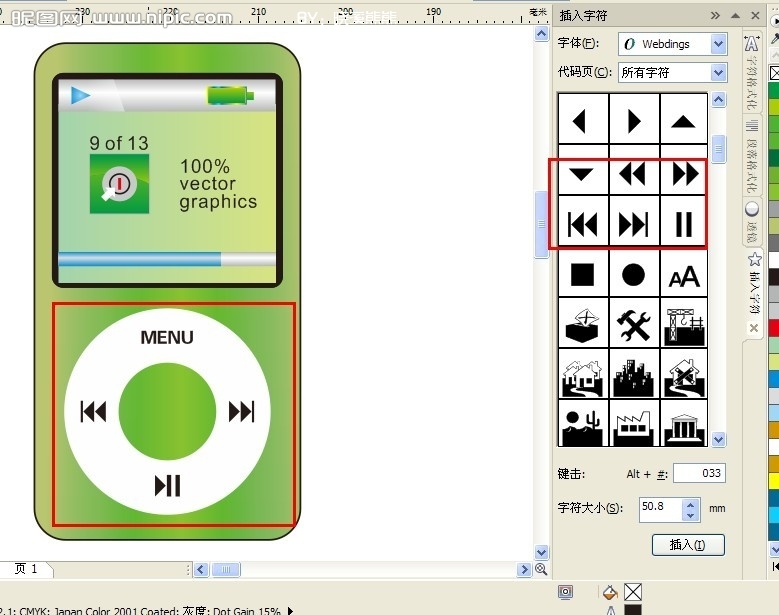Select the left-pointing triangle character

point(583,120)
